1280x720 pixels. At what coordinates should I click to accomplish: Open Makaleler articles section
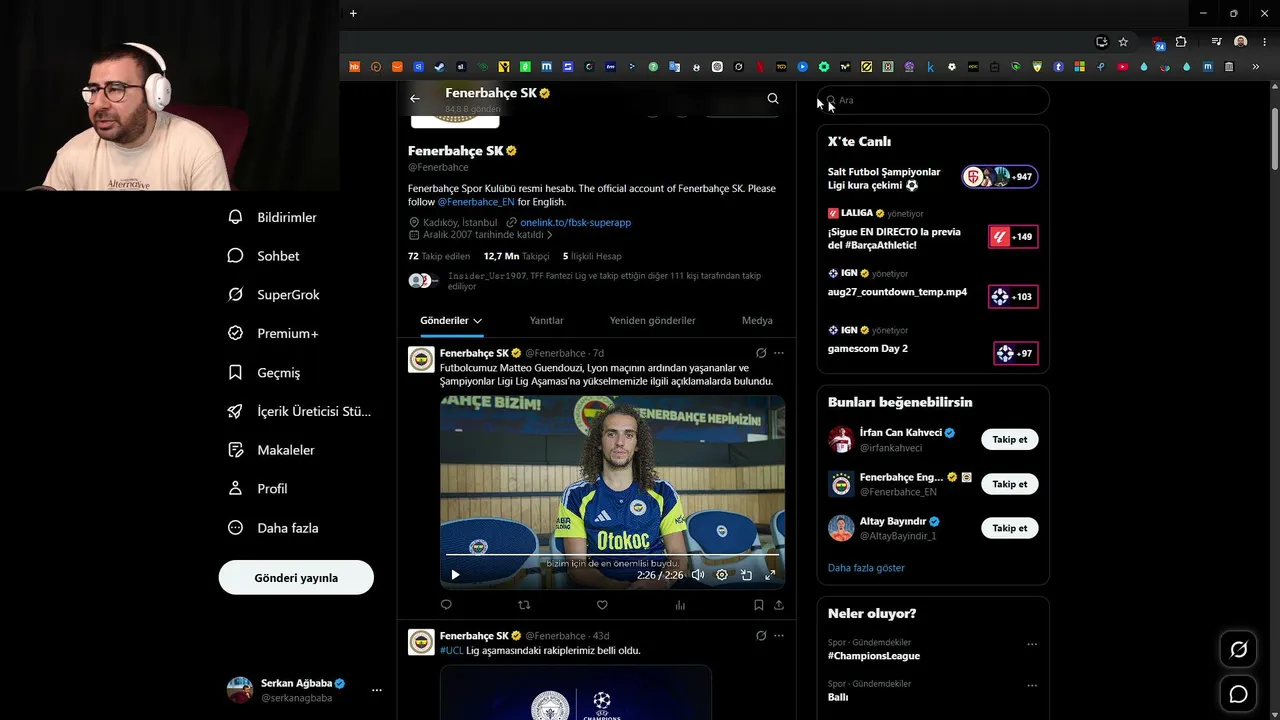tap(271, 450)
